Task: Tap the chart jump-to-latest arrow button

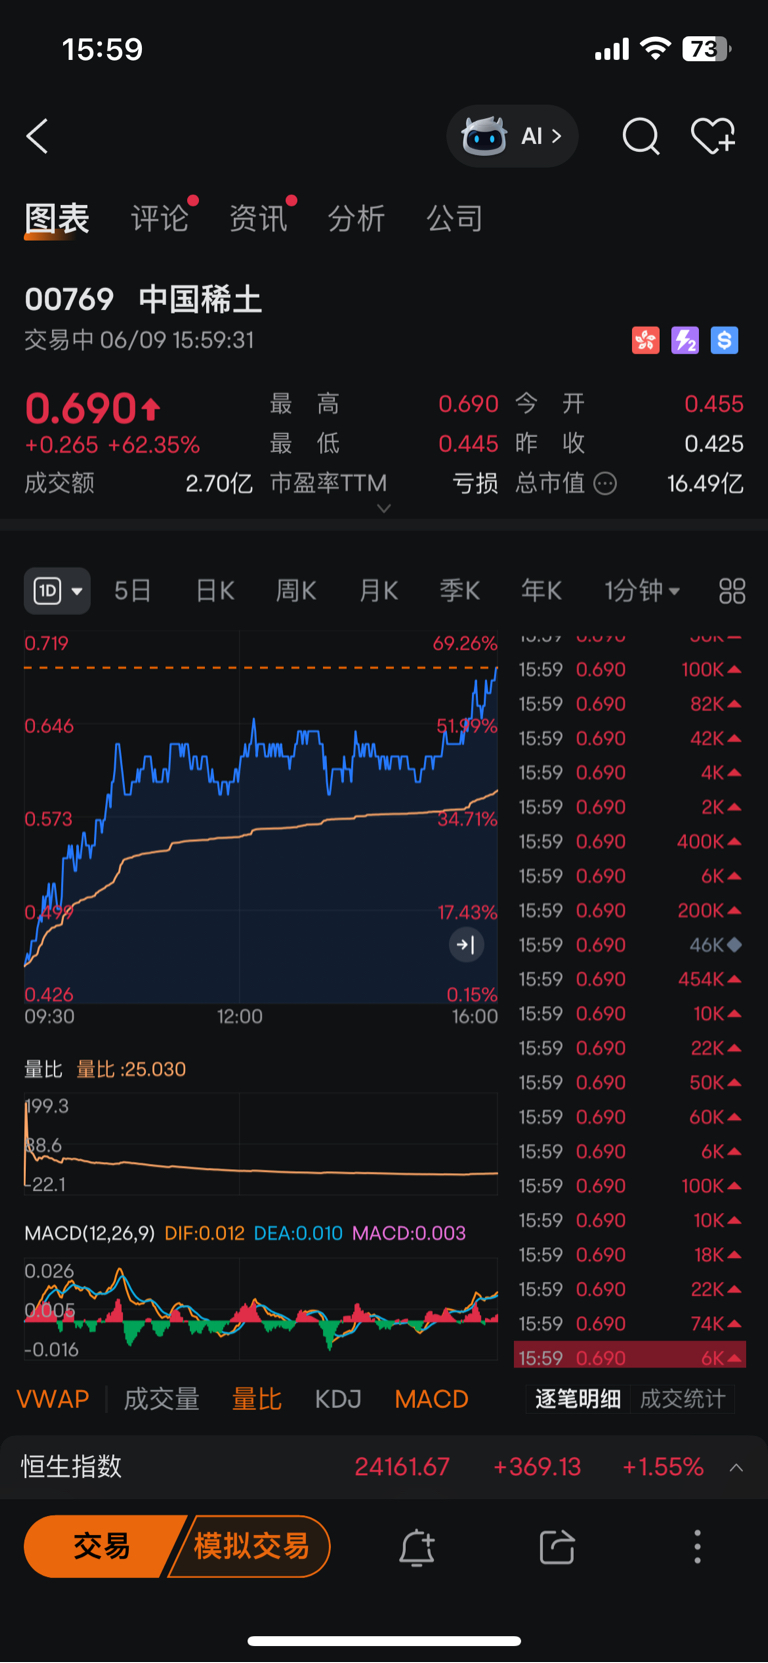Action: [x=466, y=944]
